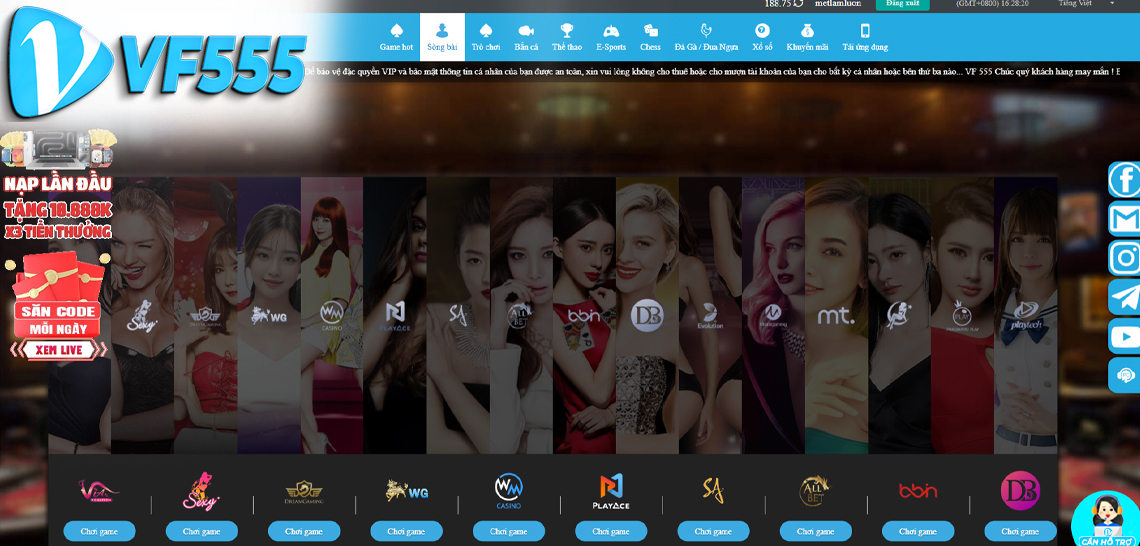Click Chơi game under the WM Casino logo
This screenshot has width=1140, height=546.
click(x=509, y=531)
